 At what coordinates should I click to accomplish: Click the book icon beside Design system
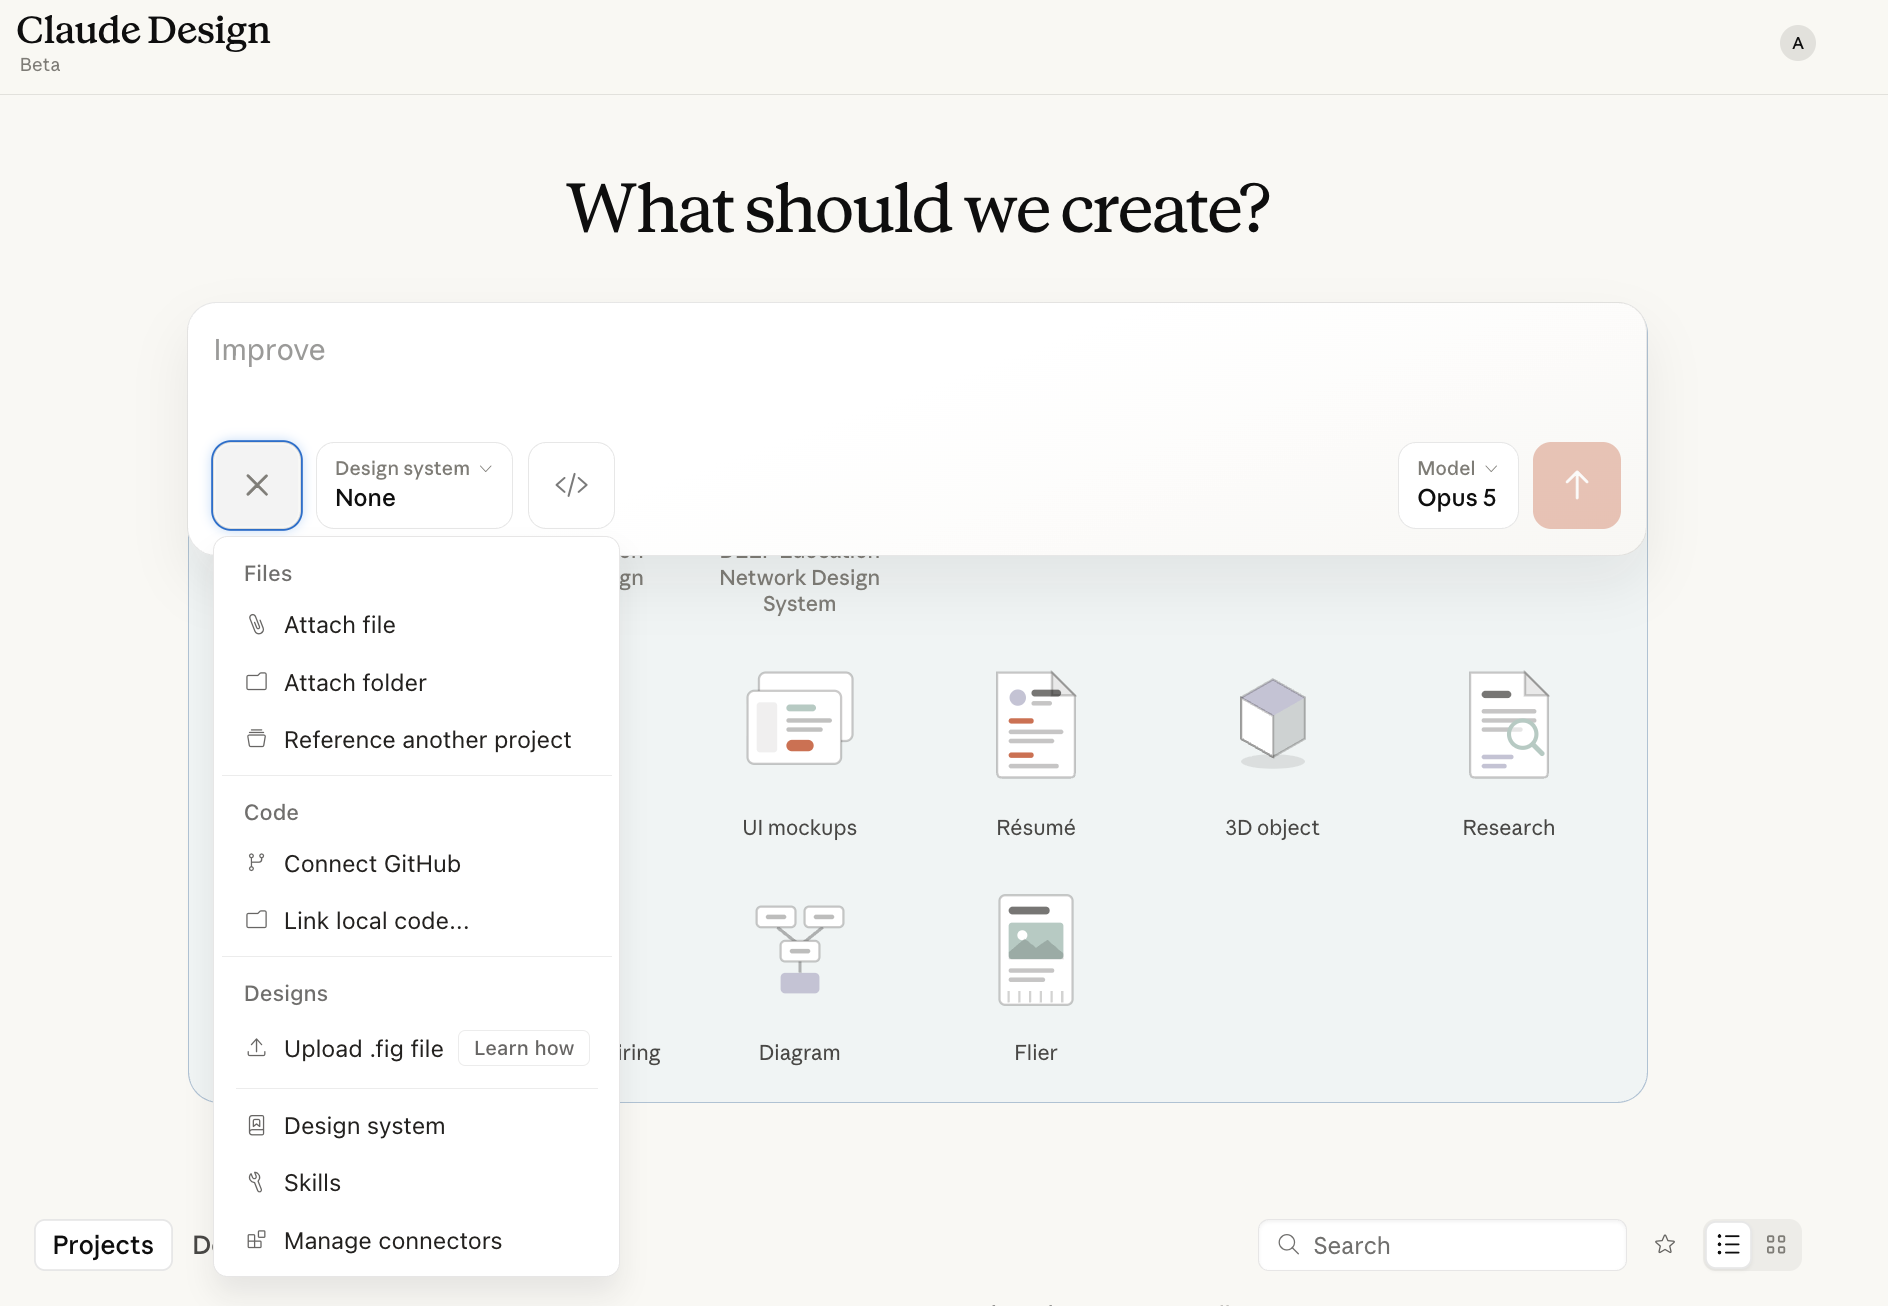point(257,1125)
